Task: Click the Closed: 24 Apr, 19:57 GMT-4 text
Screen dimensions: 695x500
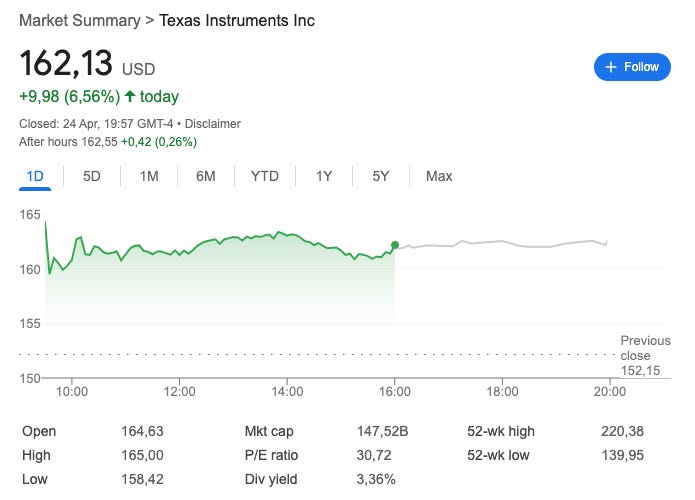Action: (96, 124)
